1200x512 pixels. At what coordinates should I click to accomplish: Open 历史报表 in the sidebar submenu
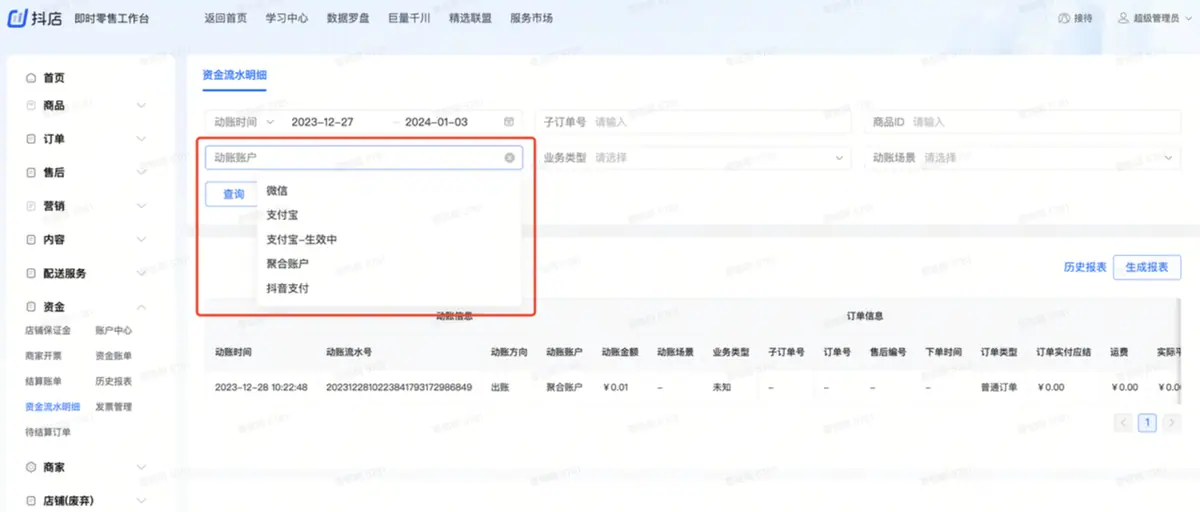point(113,381)
